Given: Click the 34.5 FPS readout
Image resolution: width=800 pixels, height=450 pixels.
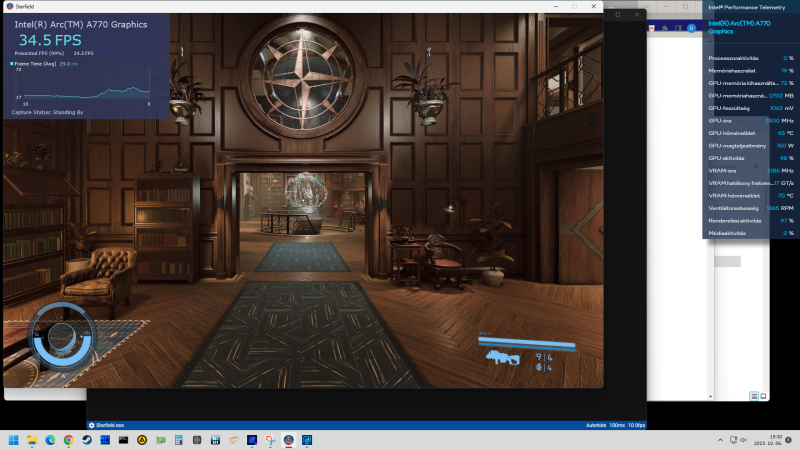Looking at the screenshot, I should [x=50, y=40].
